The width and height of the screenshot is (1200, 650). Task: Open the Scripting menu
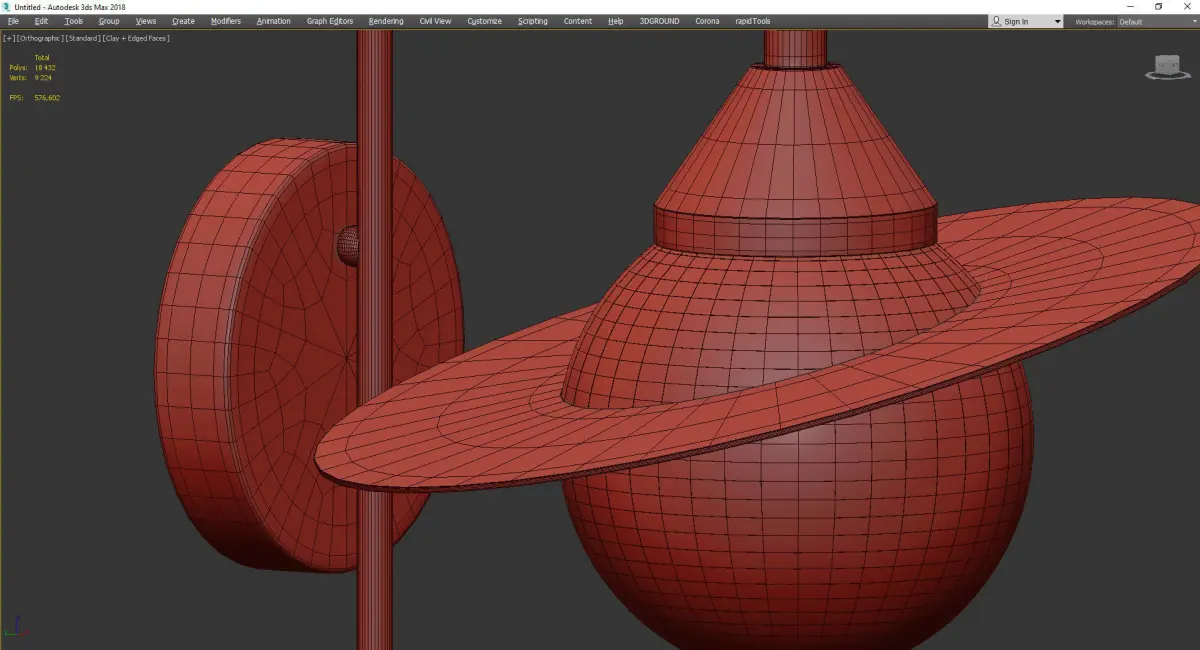point(533,21)
